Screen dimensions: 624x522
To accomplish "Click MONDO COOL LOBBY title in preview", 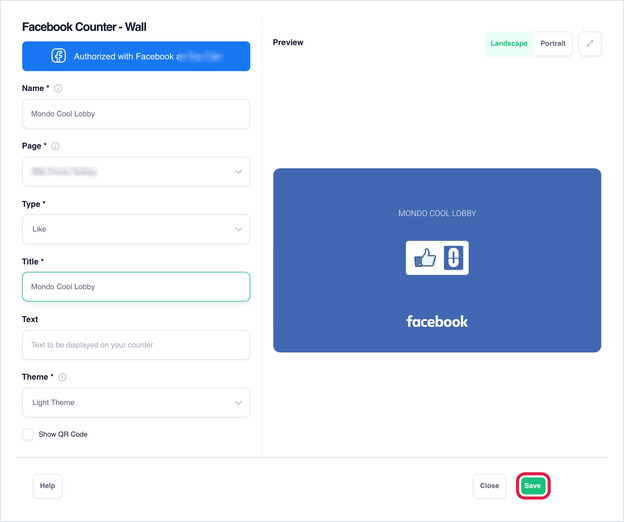I will pos(437,213).
